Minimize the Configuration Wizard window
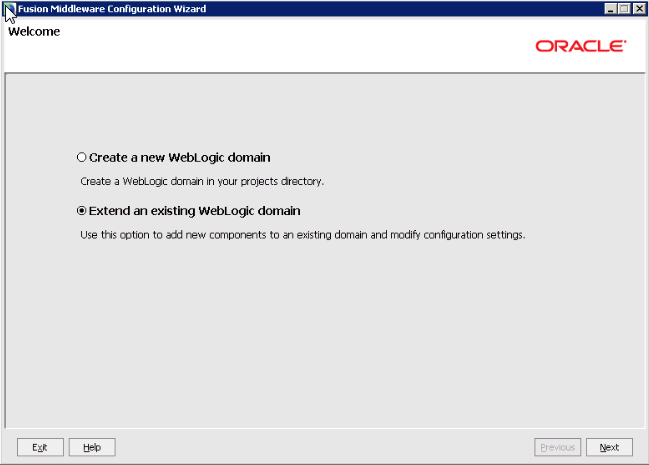The image size is (649, 465). (610, 9)
